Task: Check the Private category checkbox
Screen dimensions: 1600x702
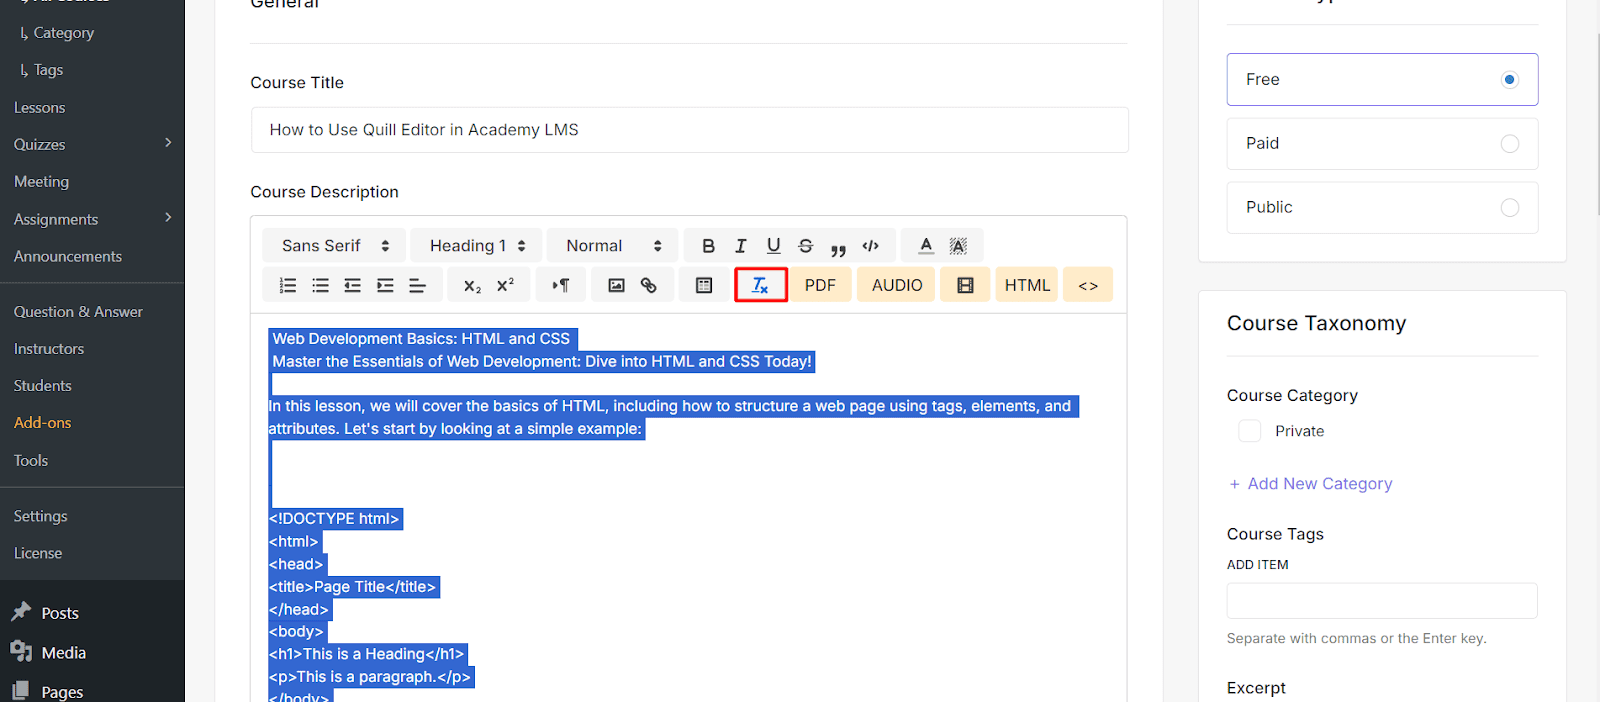Action: coord(1250,431)
